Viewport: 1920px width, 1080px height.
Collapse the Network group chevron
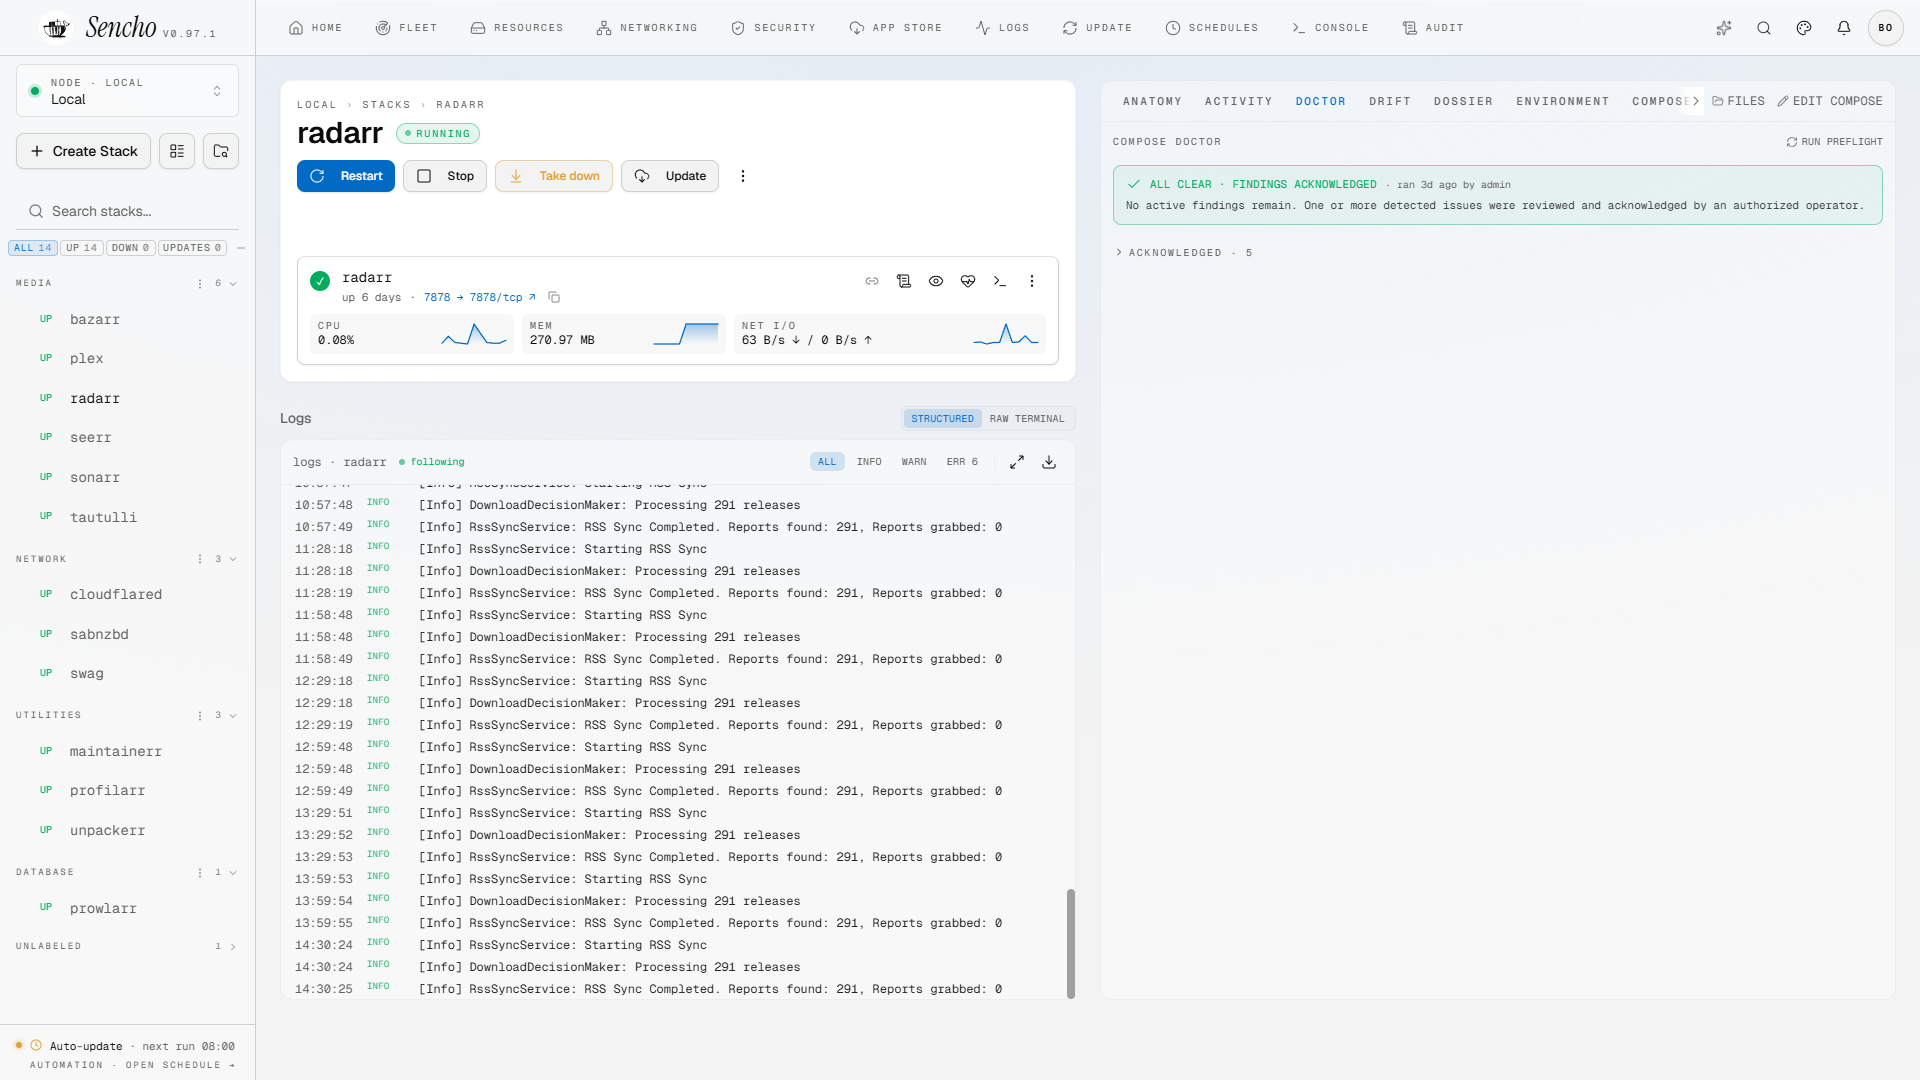233,559
